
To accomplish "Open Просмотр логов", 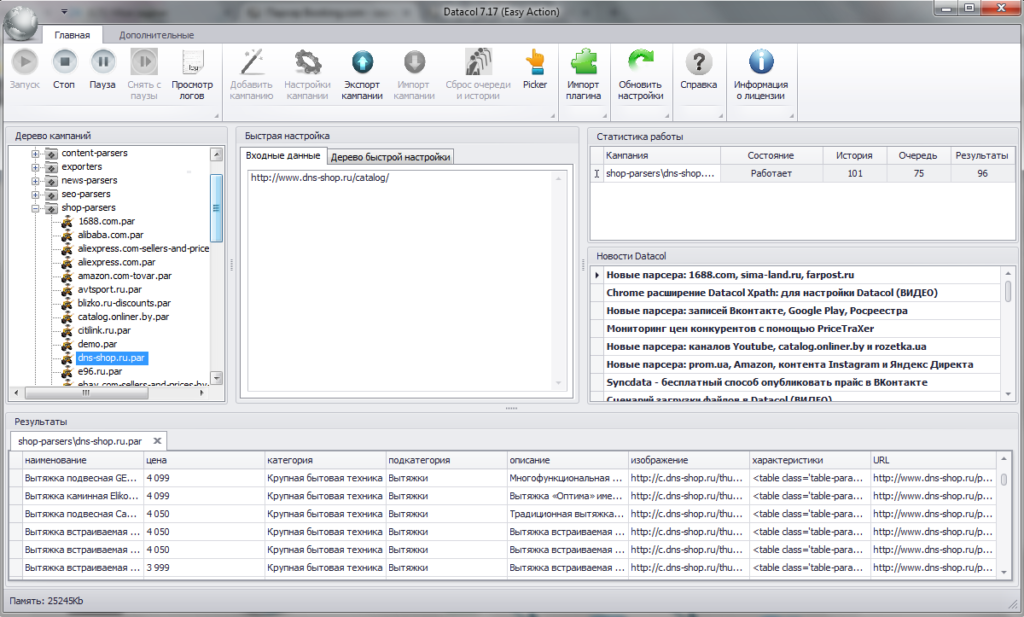I will 192,74.
